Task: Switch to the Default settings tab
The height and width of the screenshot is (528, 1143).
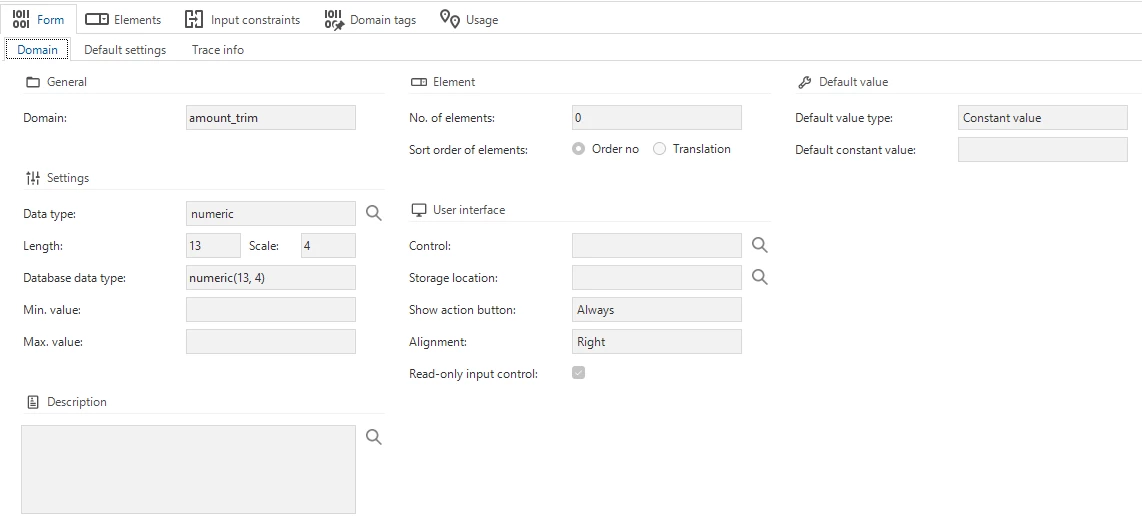Action: [x=125, y=49]
